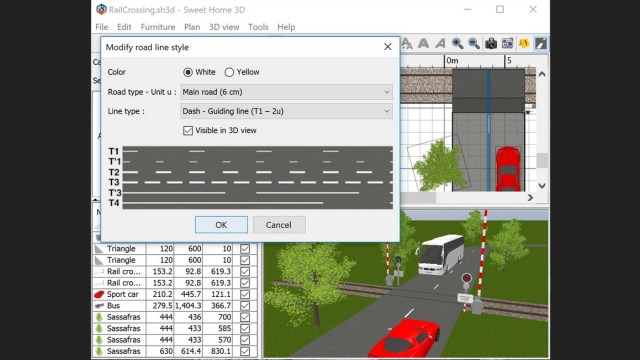Screen dimensions: 640x360
Task: Click the Bus row icon
Action: (x=99, y=306)
